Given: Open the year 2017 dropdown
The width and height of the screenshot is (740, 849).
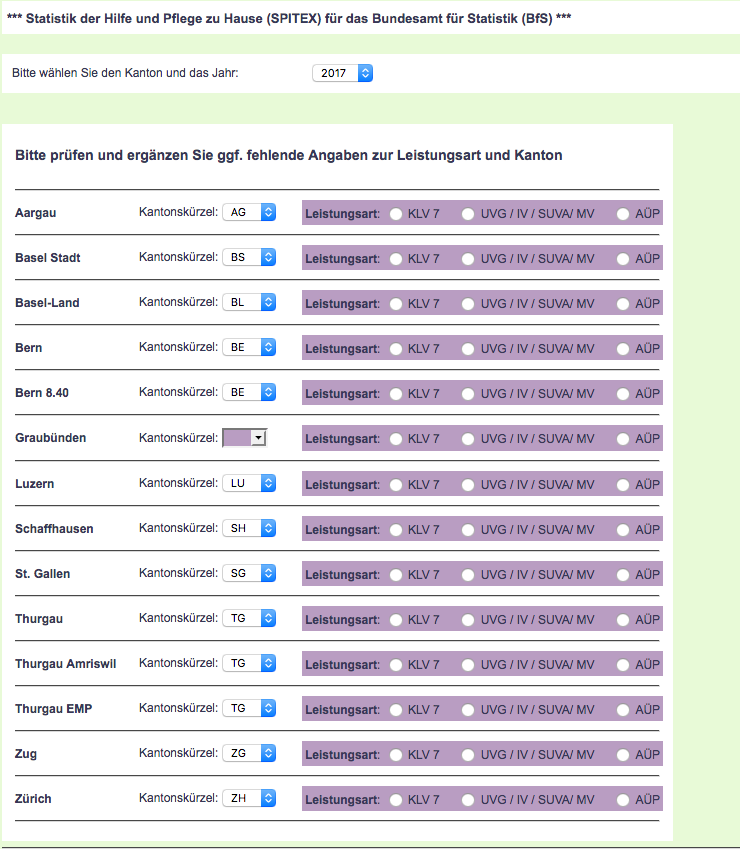Looking at the screenshot, I should tap(342, 73).
